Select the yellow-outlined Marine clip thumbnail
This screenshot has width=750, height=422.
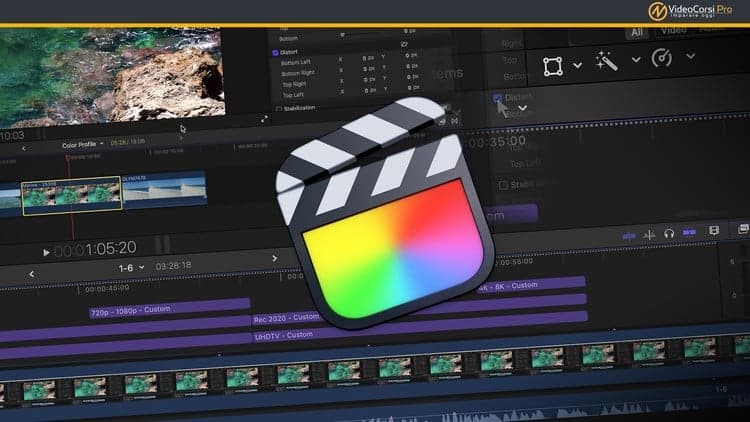tap(72, 196)
